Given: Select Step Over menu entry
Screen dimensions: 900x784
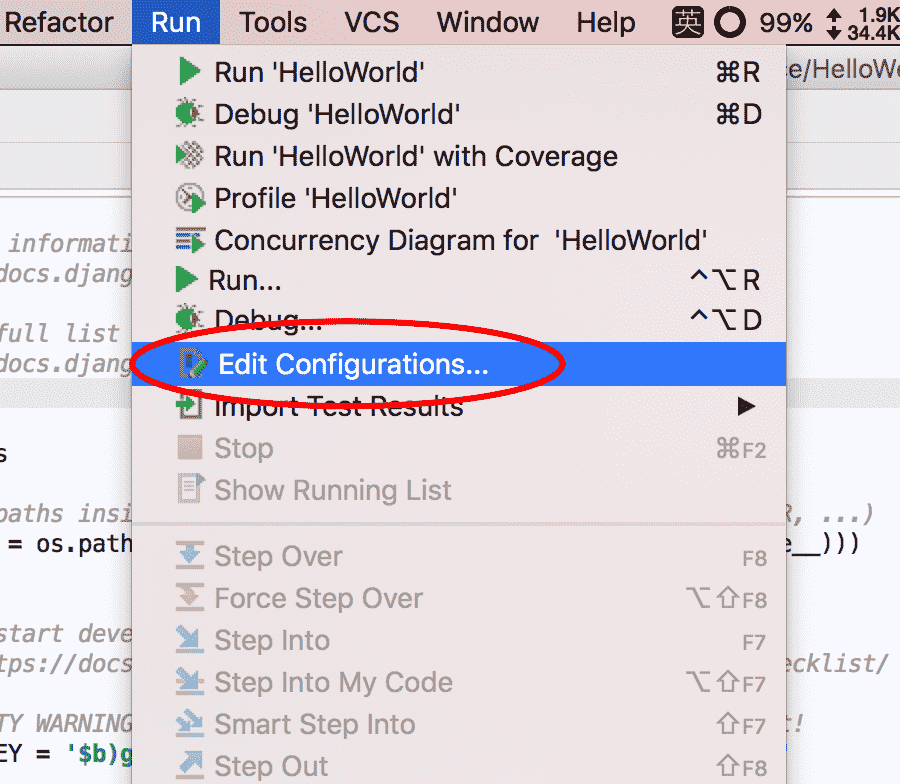Looking at the screenshot, I should pyautogui.click(x=459, y=556).
